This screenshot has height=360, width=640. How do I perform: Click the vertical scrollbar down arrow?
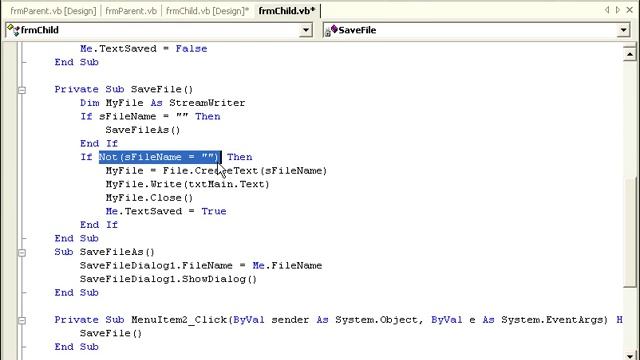629,355
